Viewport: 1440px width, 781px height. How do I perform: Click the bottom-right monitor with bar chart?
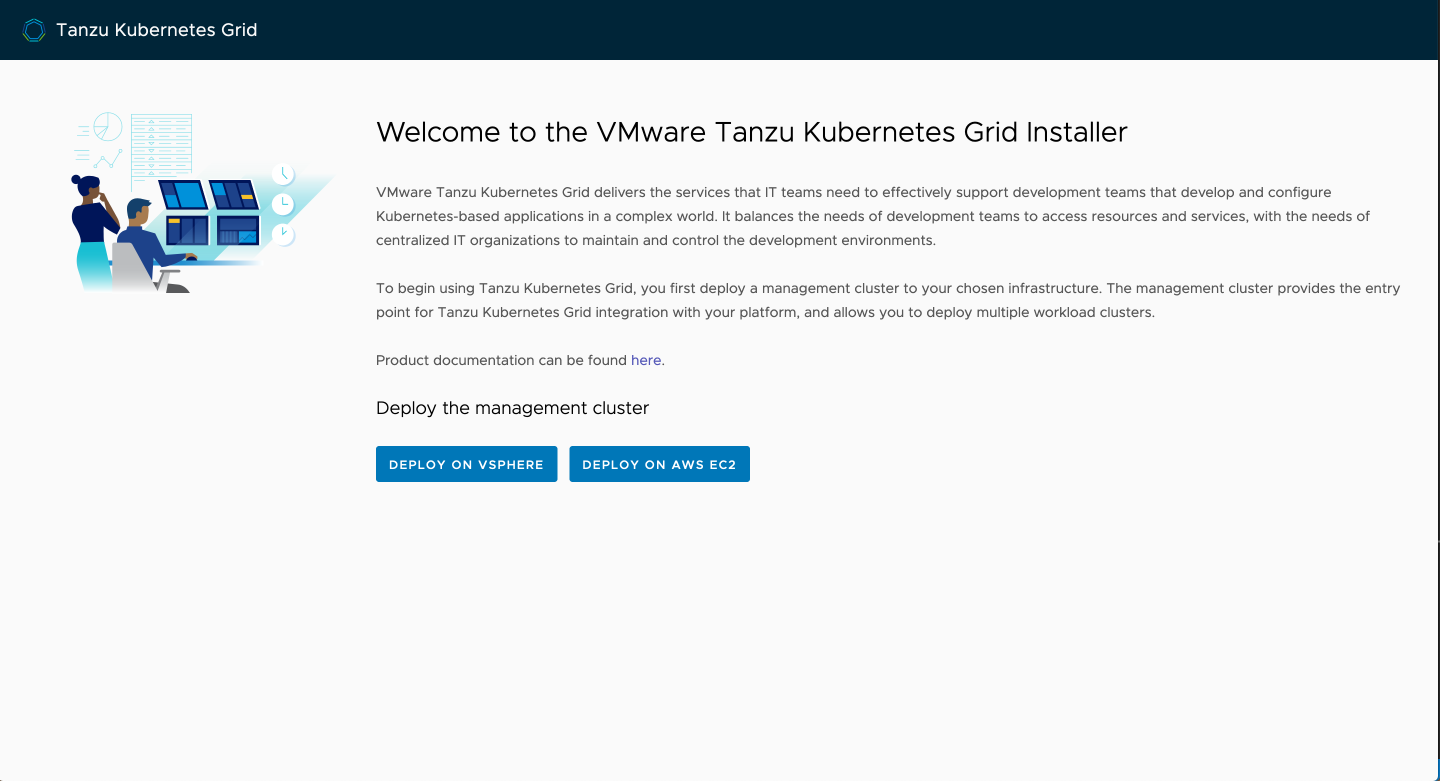tap(237, 231)
